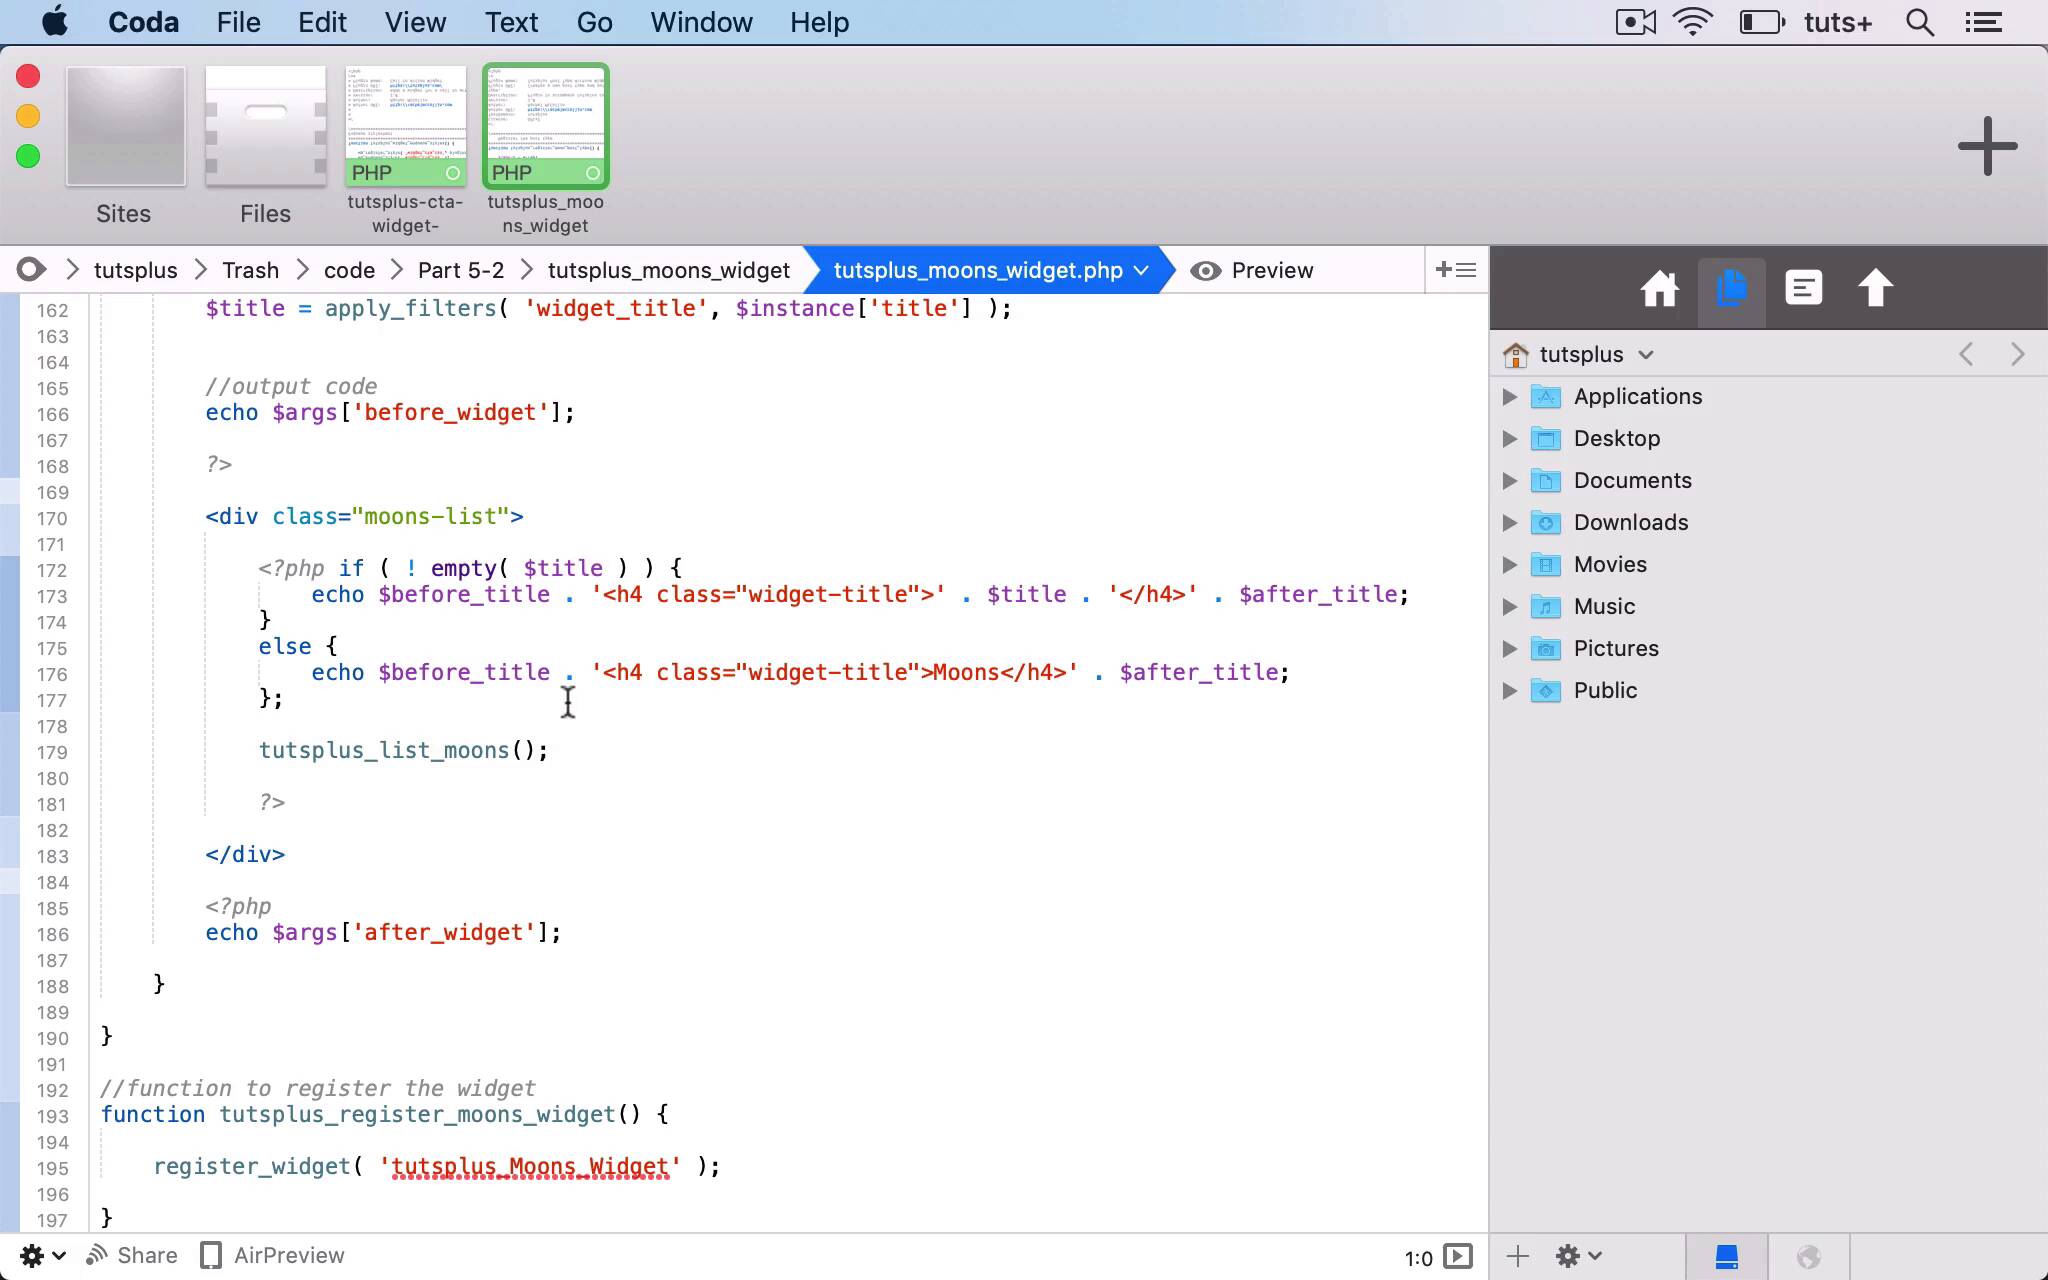The width and height of the screenshot is (2048, 1280).
Task: Click the sidebar Home icon
Action: pyautogui.click(x=1659, y=290)
